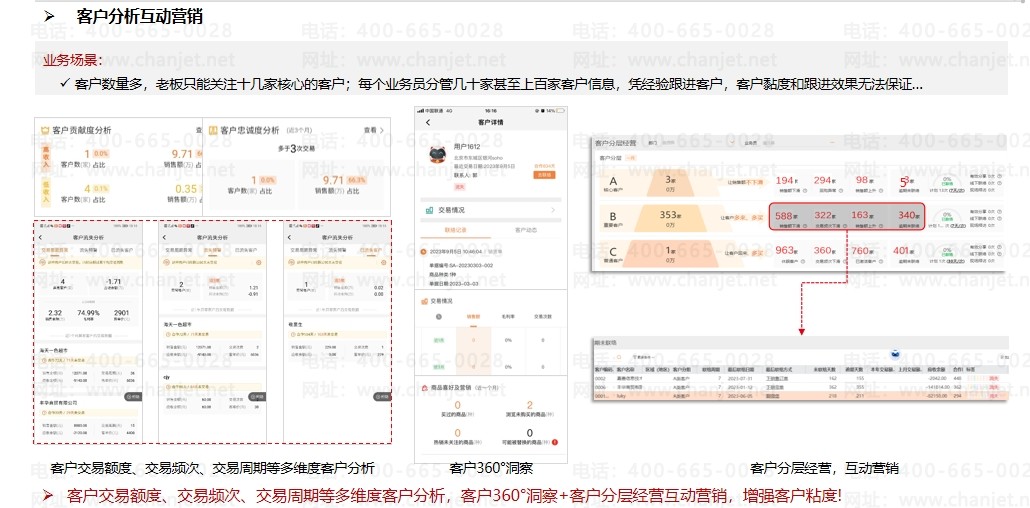Click the chart icon beside the 交易情况 row

[429, 210]
